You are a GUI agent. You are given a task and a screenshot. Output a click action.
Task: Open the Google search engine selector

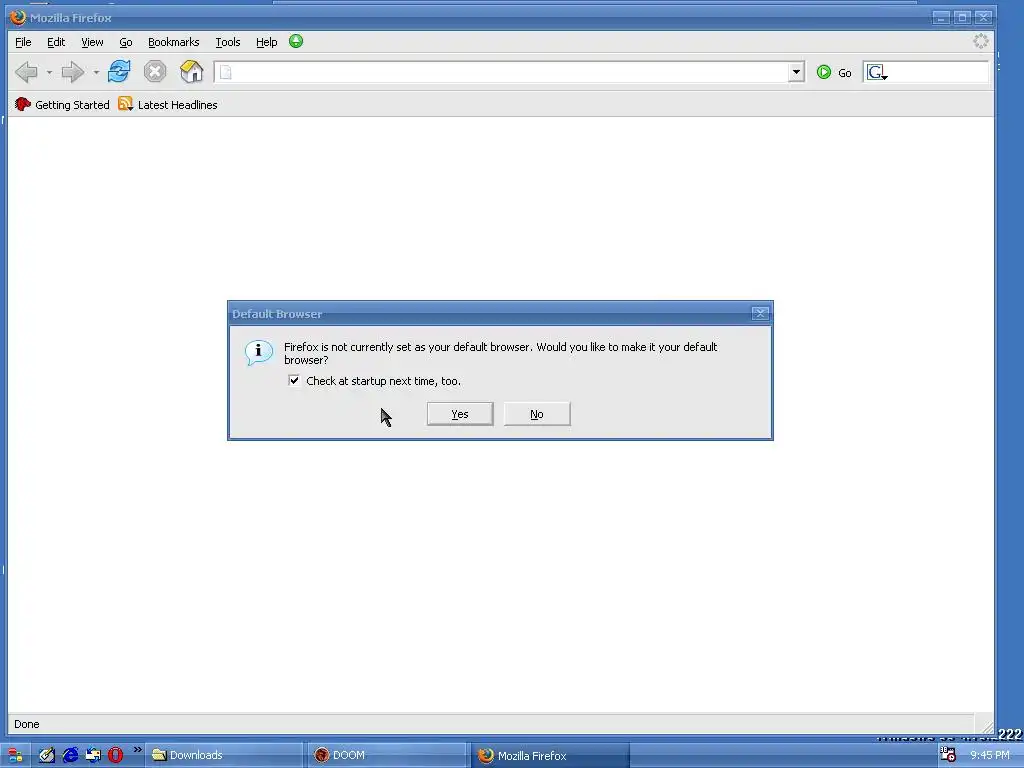876,72
